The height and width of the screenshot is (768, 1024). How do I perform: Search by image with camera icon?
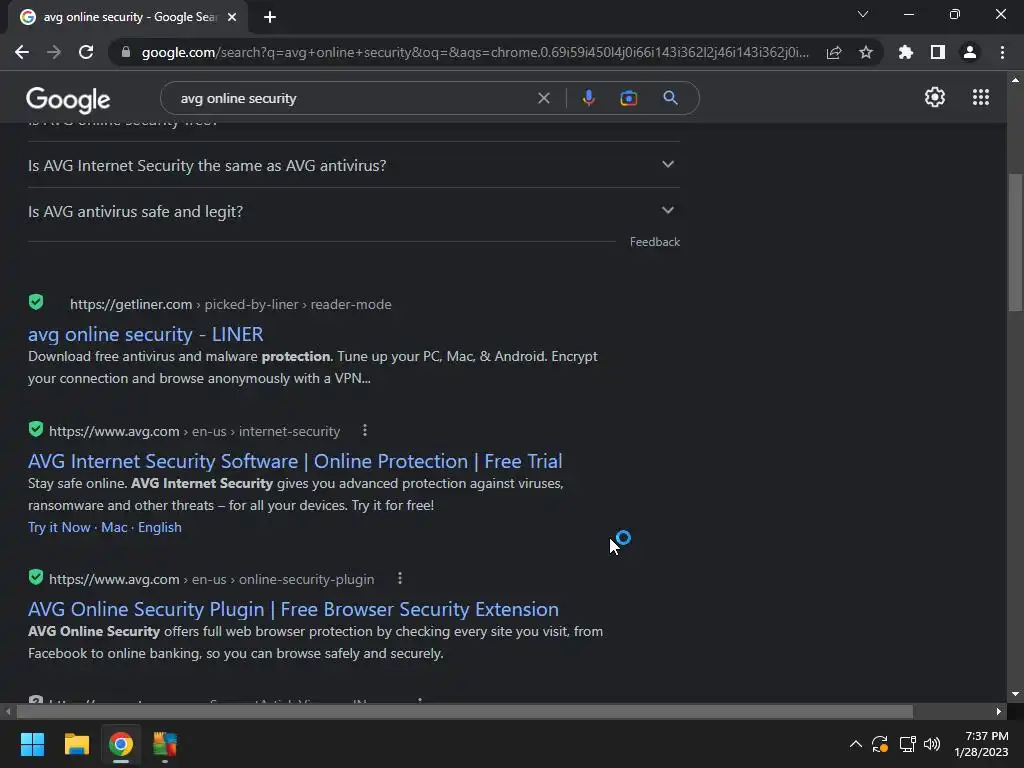click(628, 98)
